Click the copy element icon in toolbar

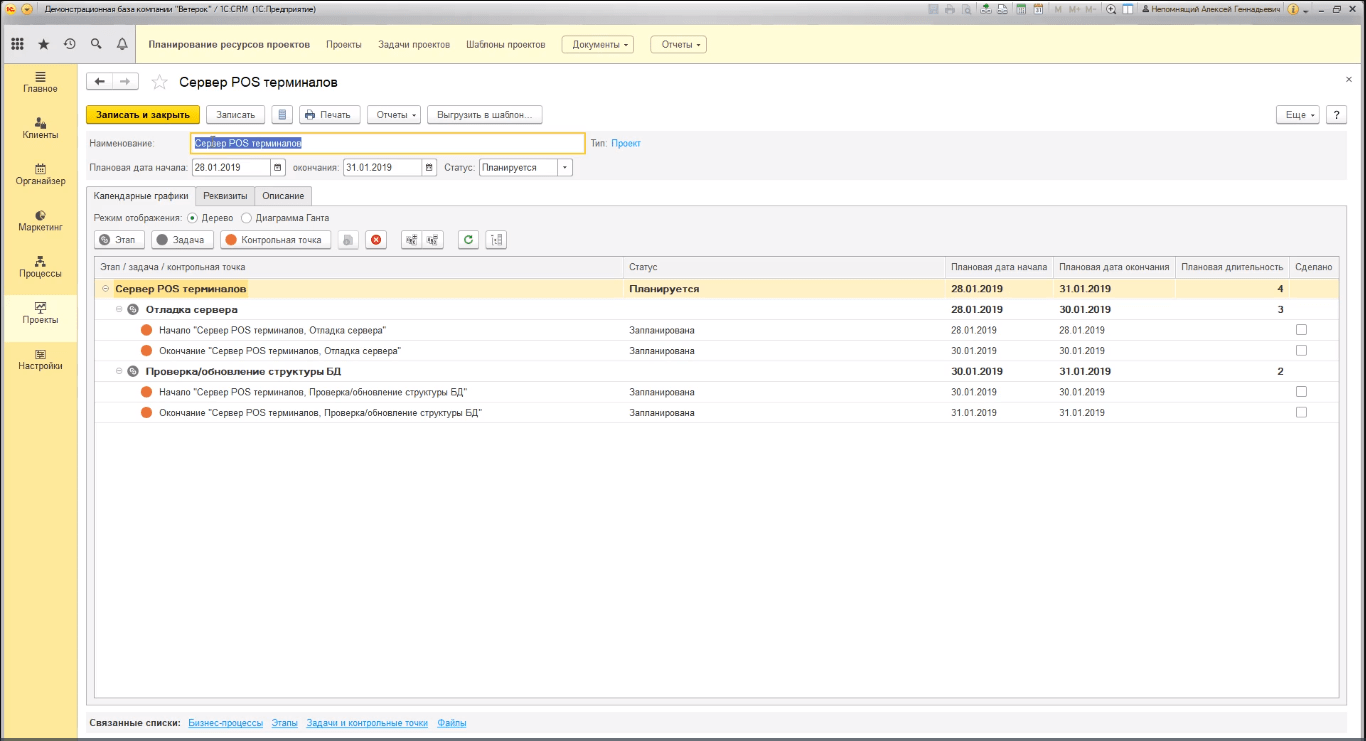[x=348, y=240]
